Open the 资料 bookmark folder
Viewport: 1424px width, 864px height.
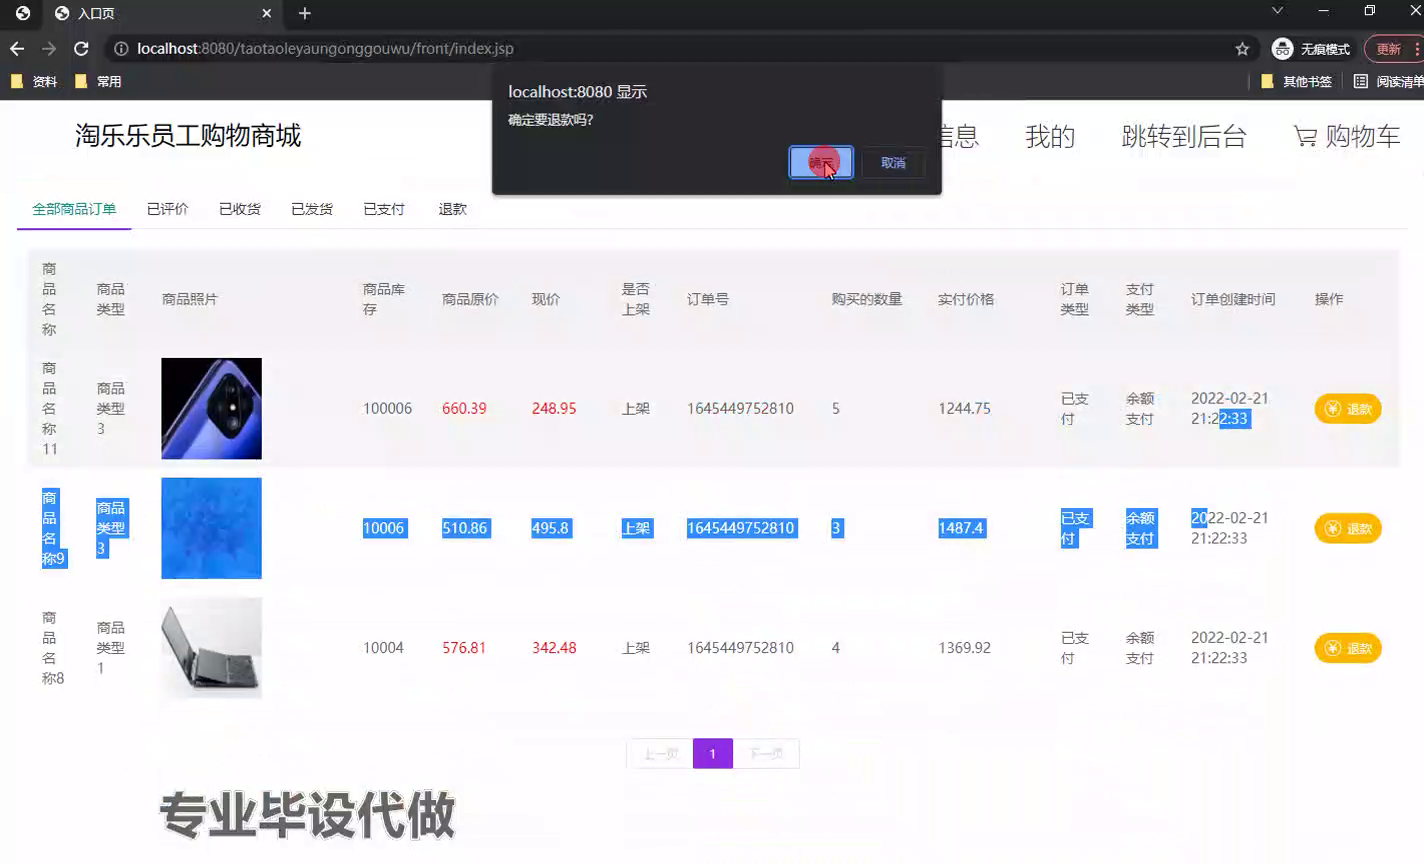(x=34, y=81)
